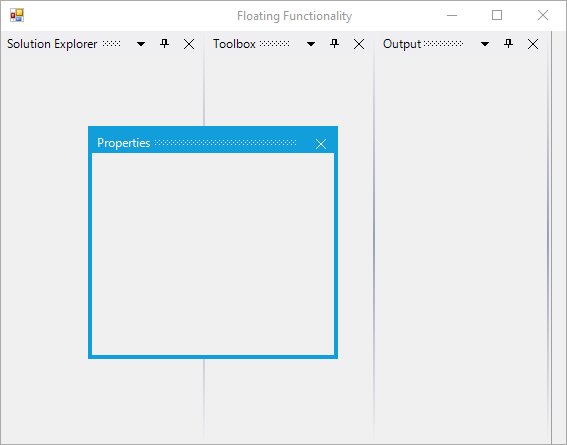The height and width of the screenshot is (445, 567).
Task: Toggle the Toolbox auto-hide pin
Action: [334, 44]
